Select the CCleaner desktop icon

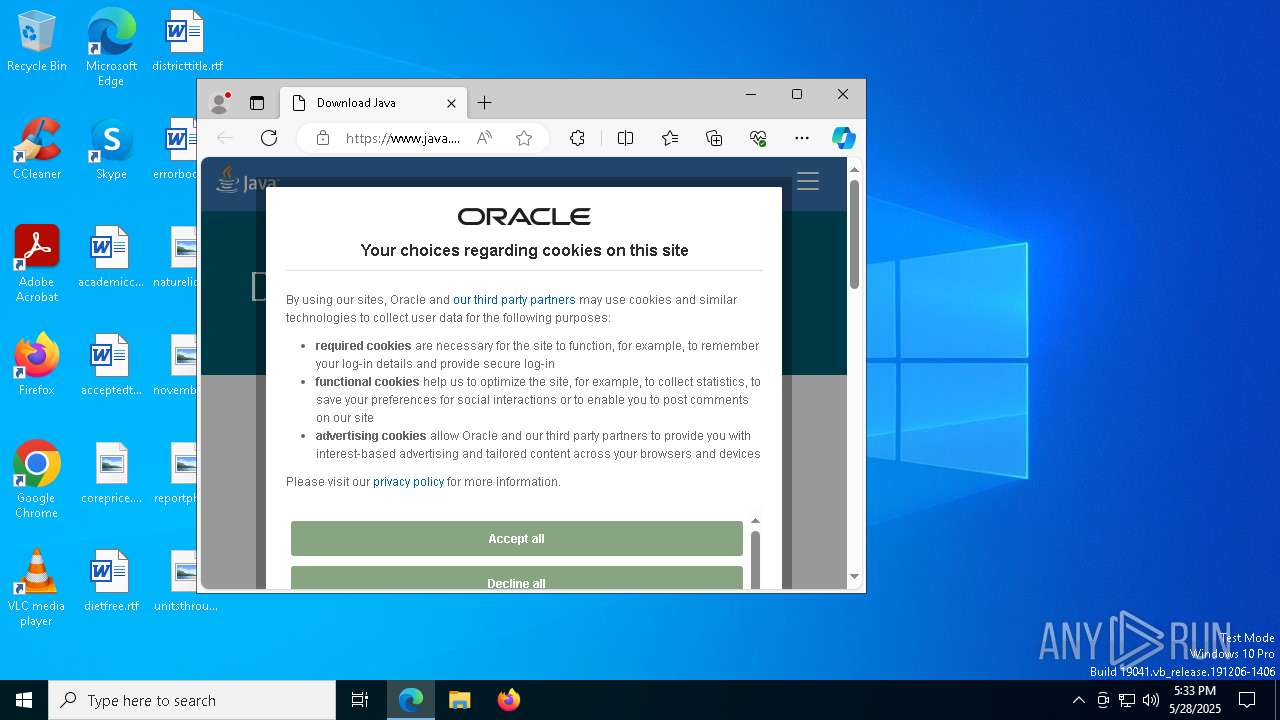click(x=37, y=150)
